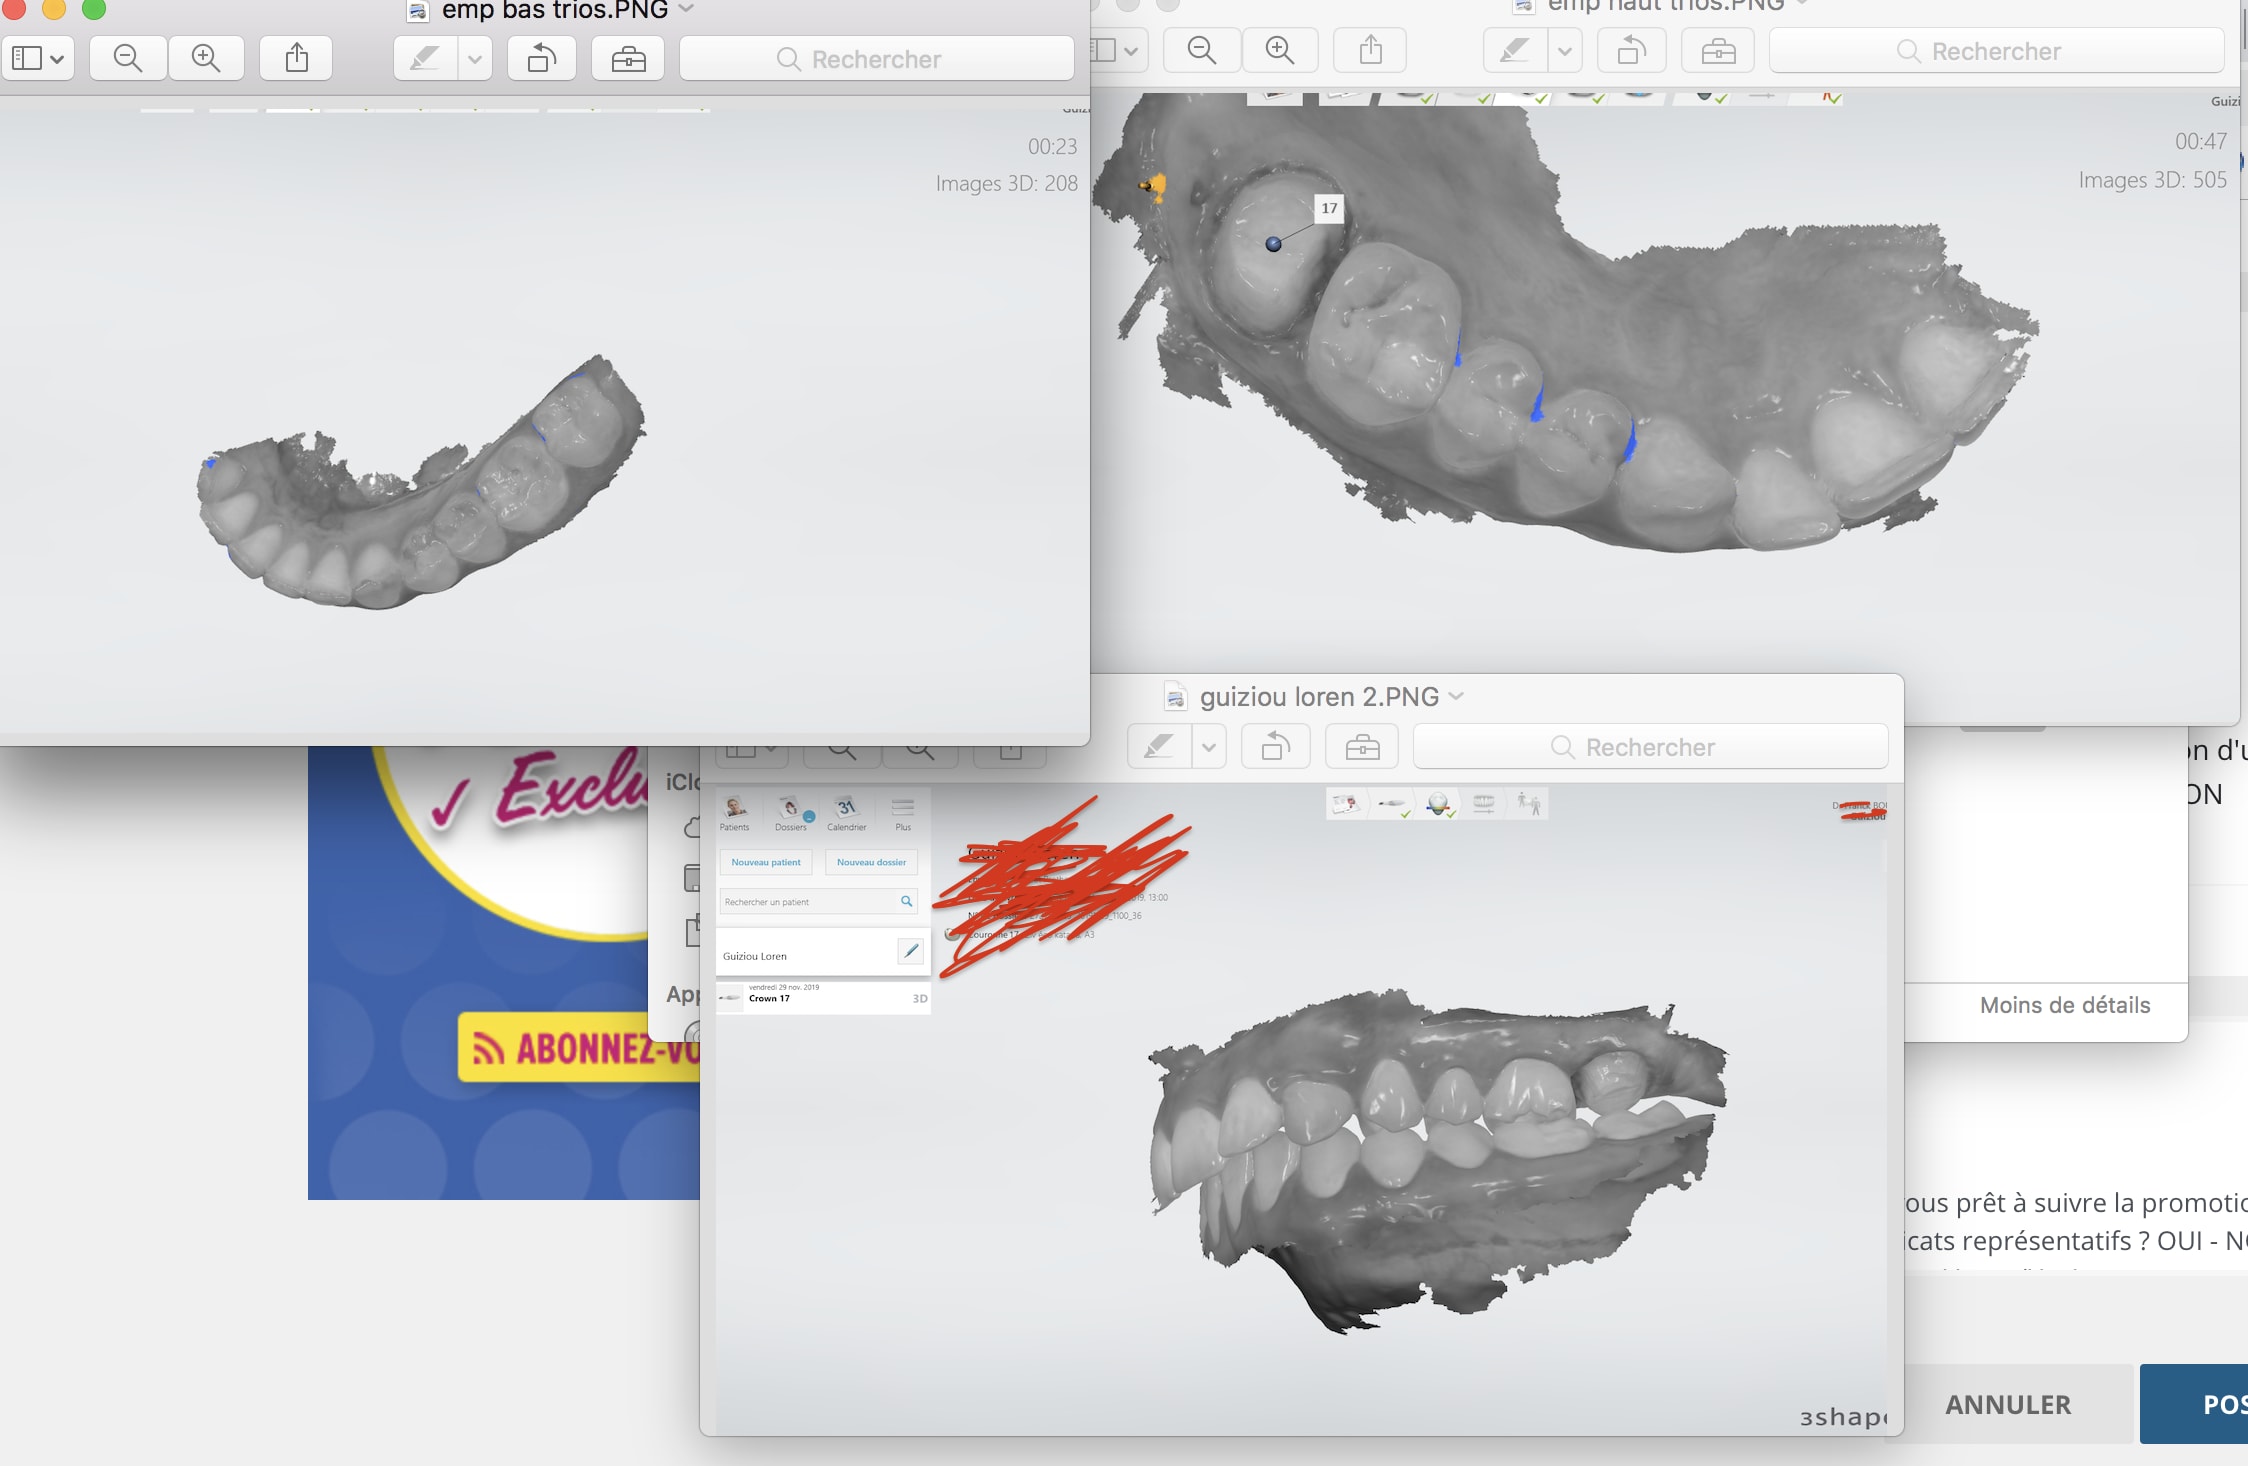2248x1466 pixels.
Task: Expand guiziou loren 2.PNG title dropdown chevron
Action: pyautogui.click(x=1456, y=696)
